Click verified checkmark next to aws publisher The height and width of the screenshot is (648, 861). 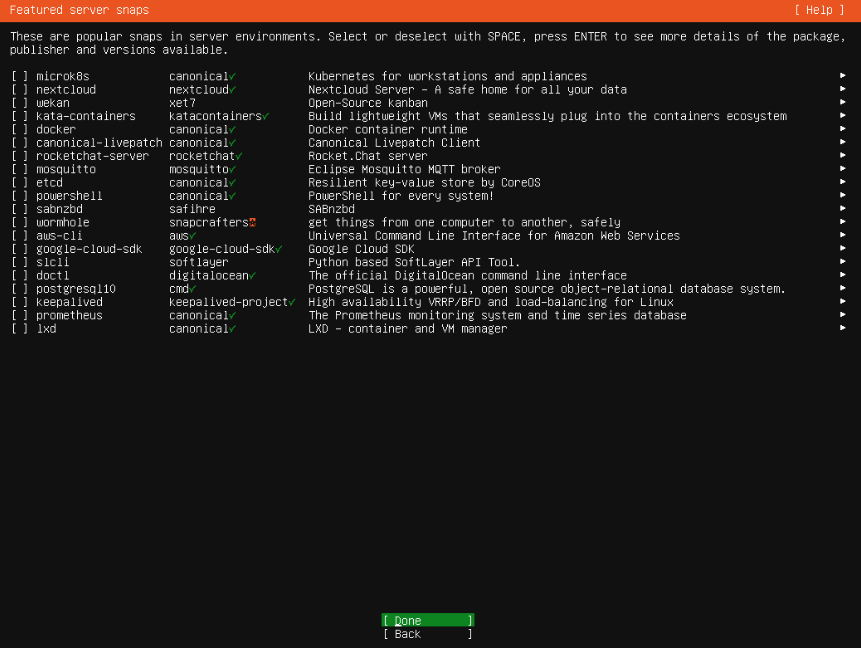192,236
